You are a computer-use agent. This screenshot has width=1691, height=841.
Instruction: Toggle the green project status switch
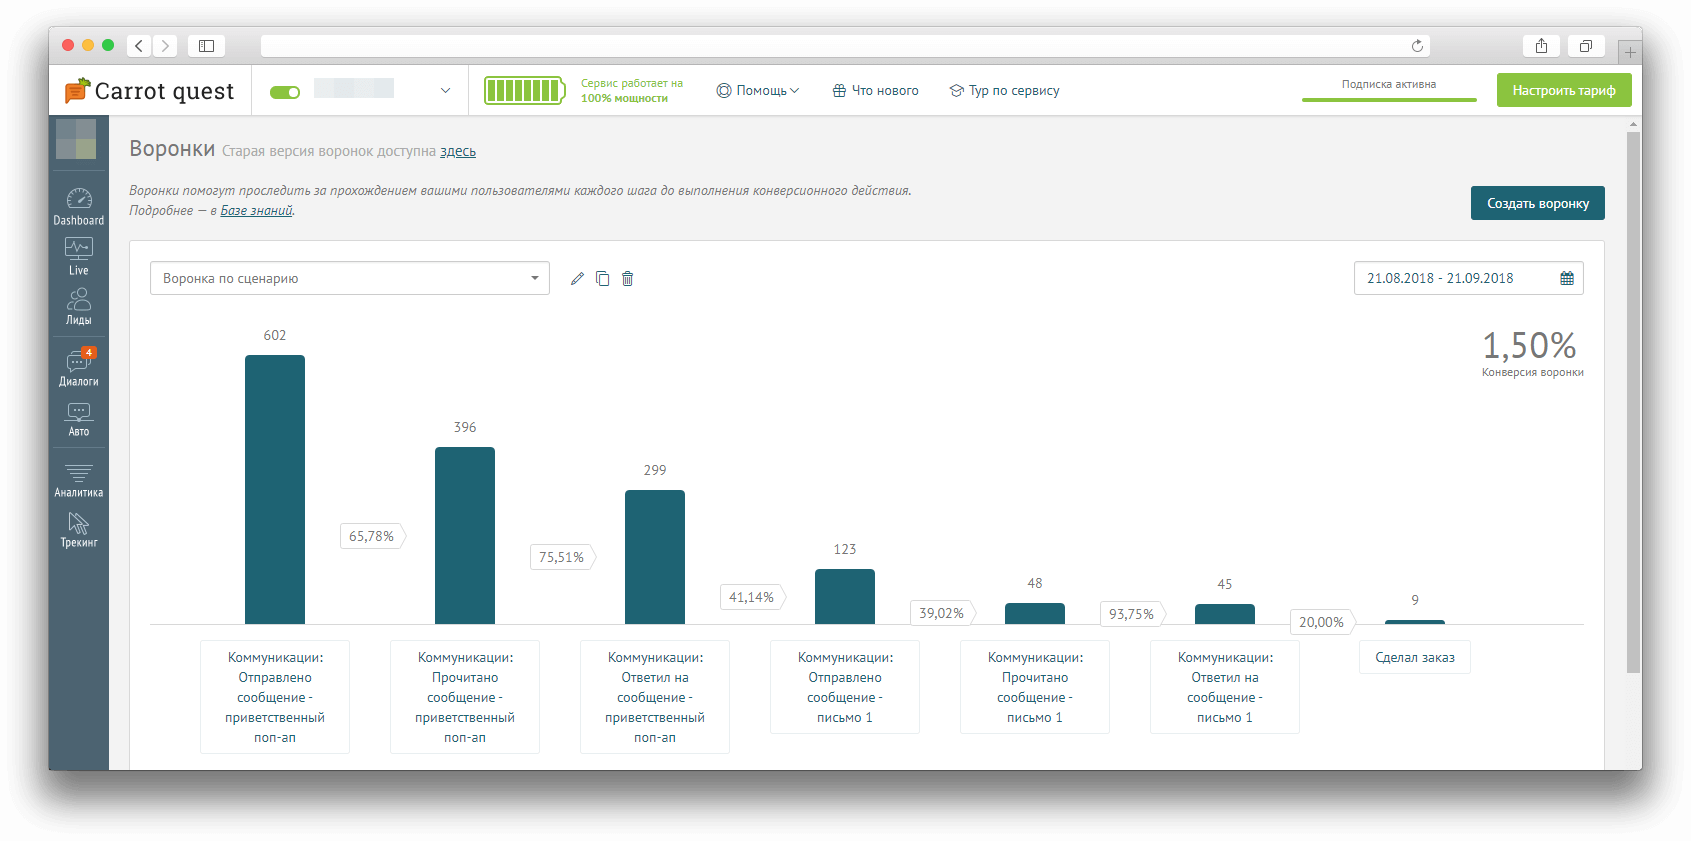285,92
